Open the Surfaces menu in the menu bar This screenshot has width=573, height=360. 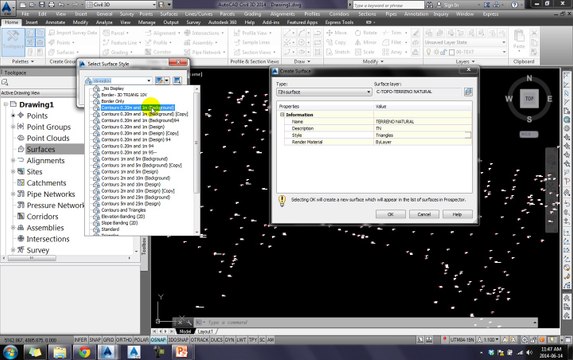click(168, 14)
